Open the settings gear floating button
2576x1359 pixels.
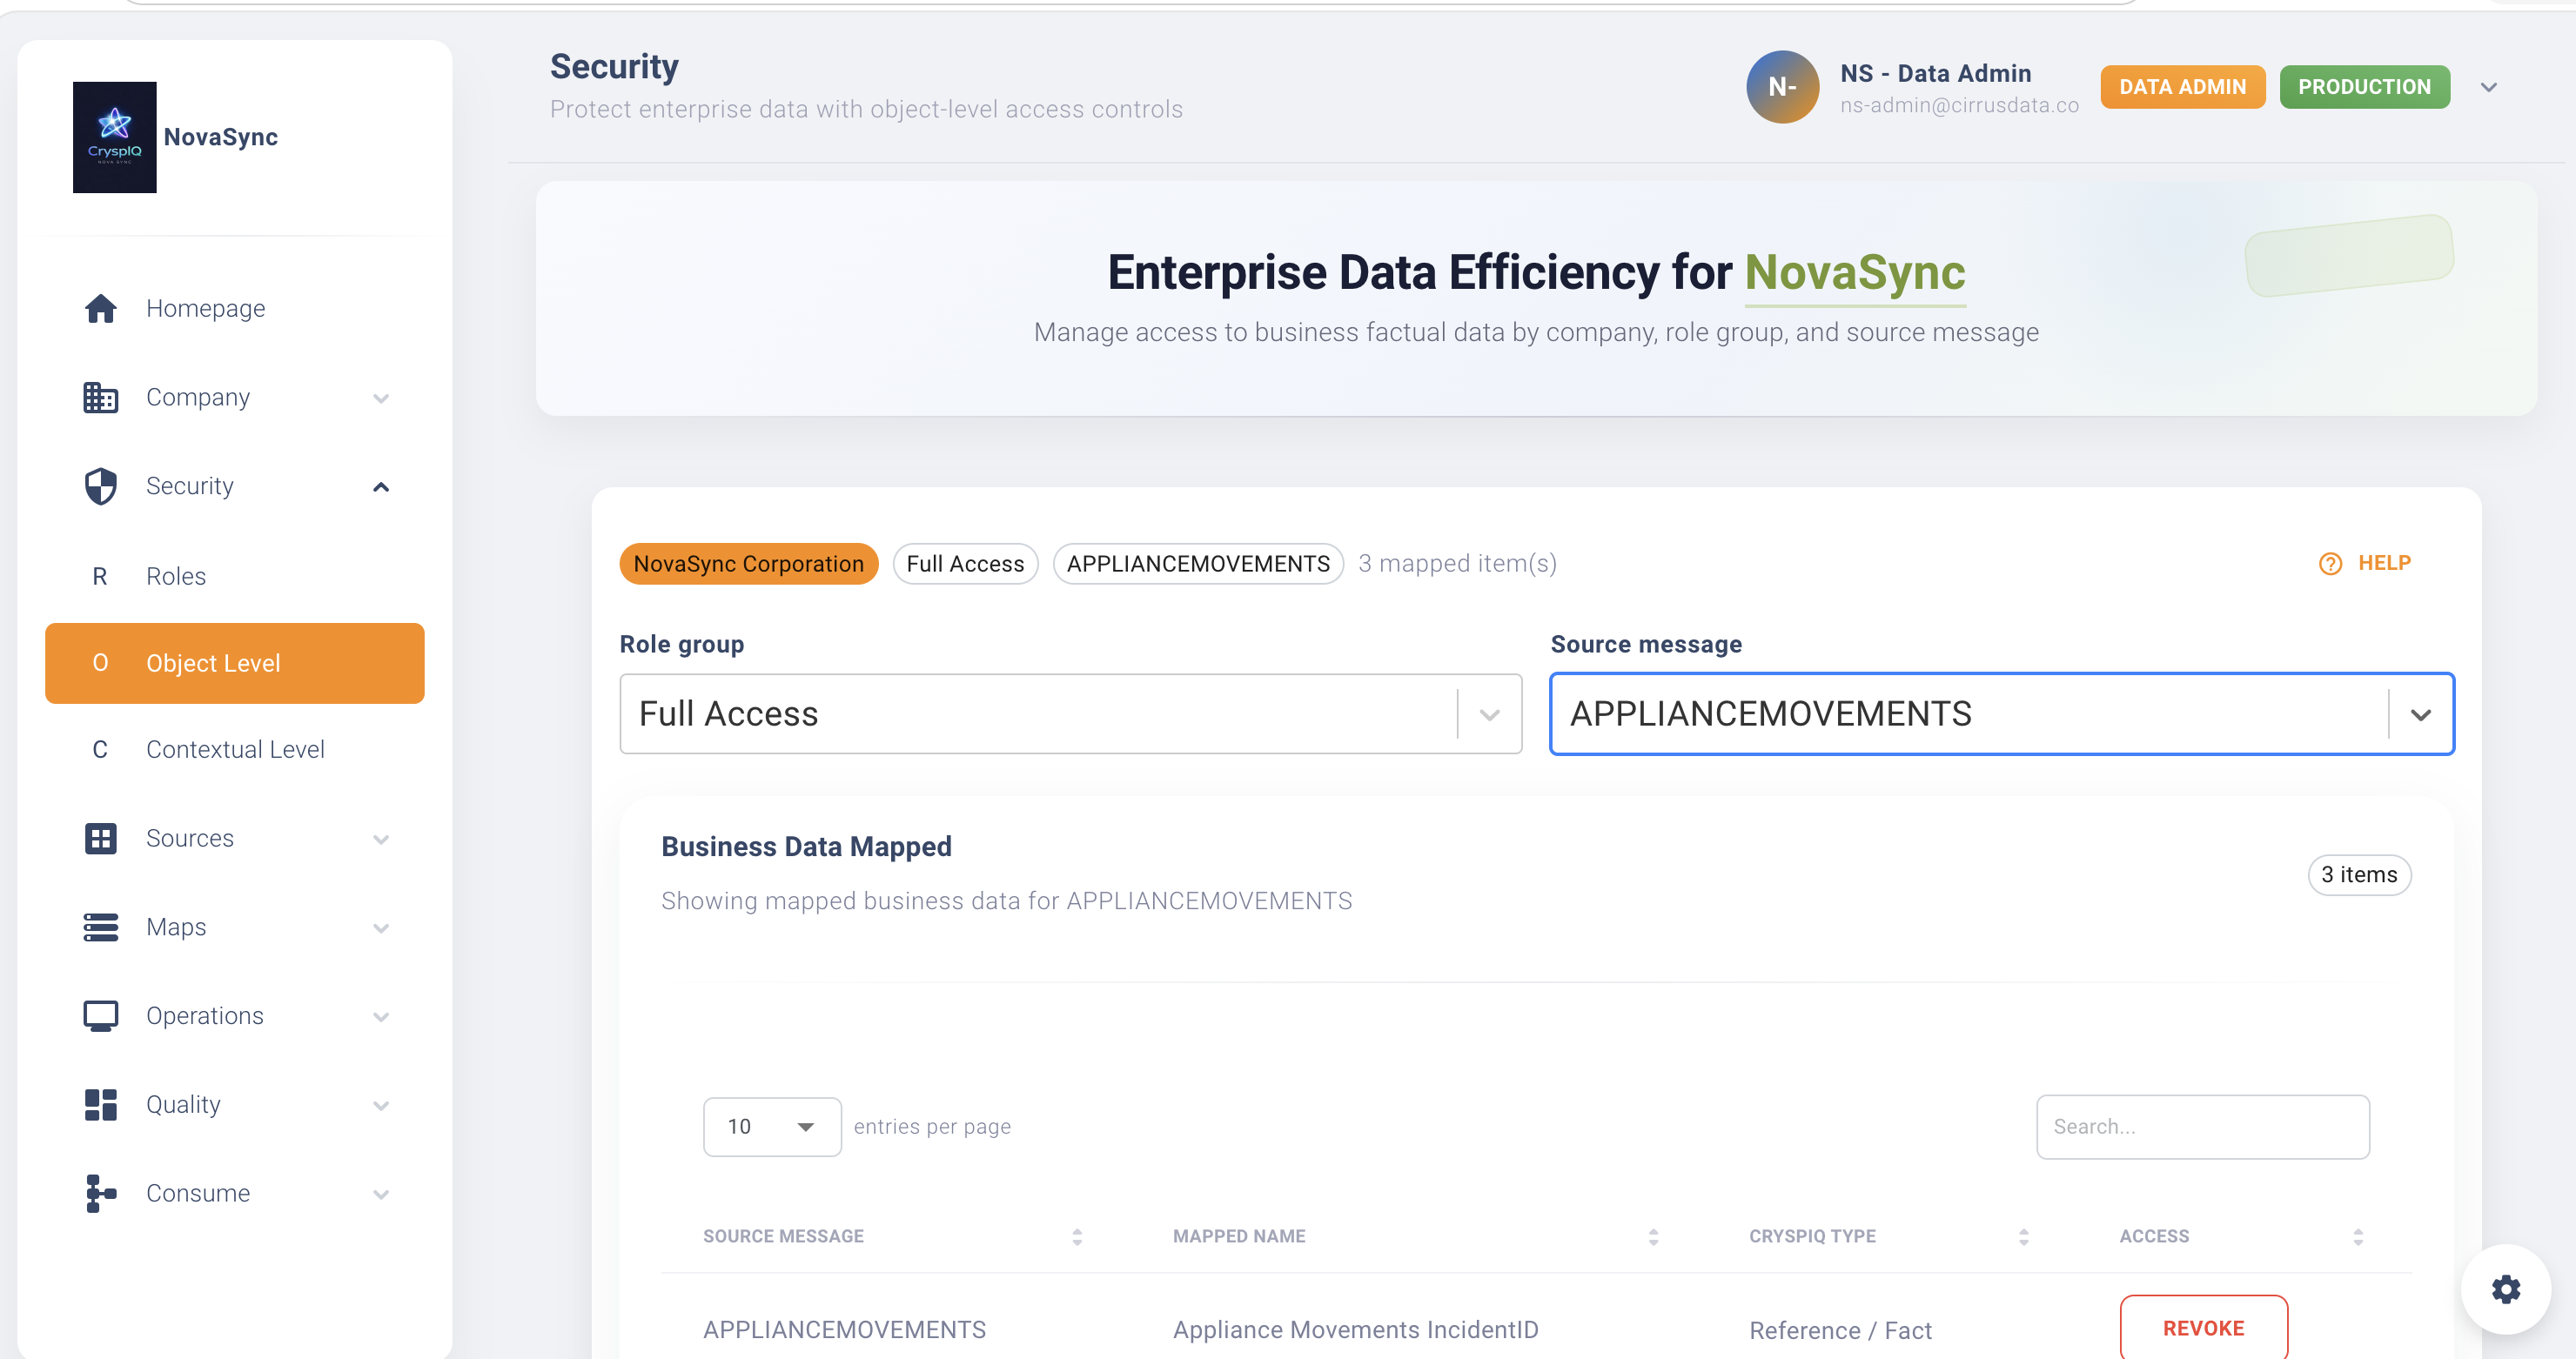coord(2505,1289)
